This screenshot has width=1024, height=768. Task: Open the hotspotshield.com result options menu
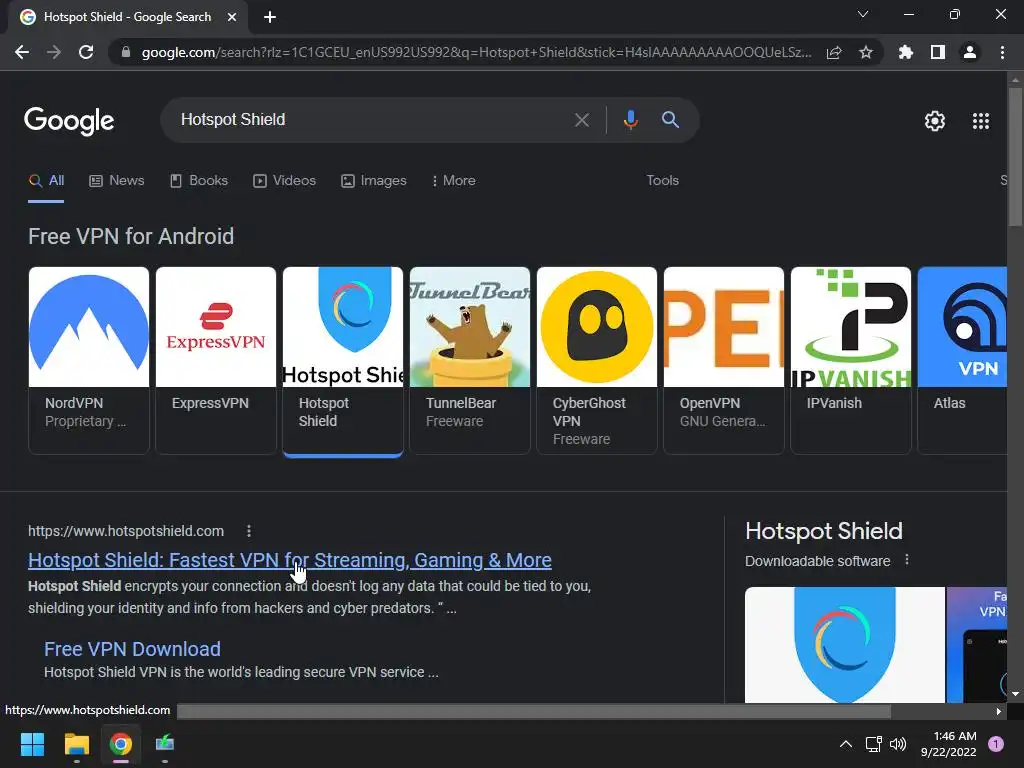click(249, 531)
